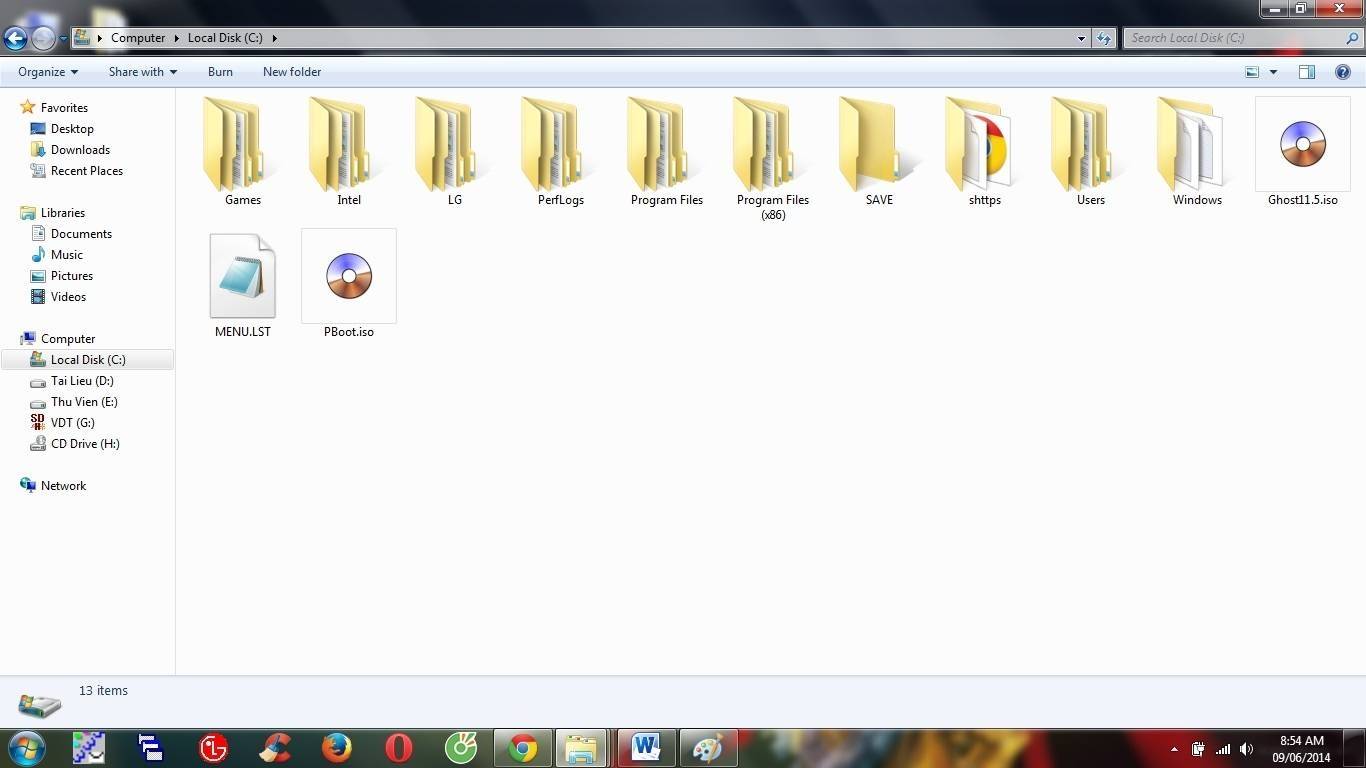This screenshot has height=768, width=1366.
Task: Click the Burn toolbar button
Action: (220, 72)
